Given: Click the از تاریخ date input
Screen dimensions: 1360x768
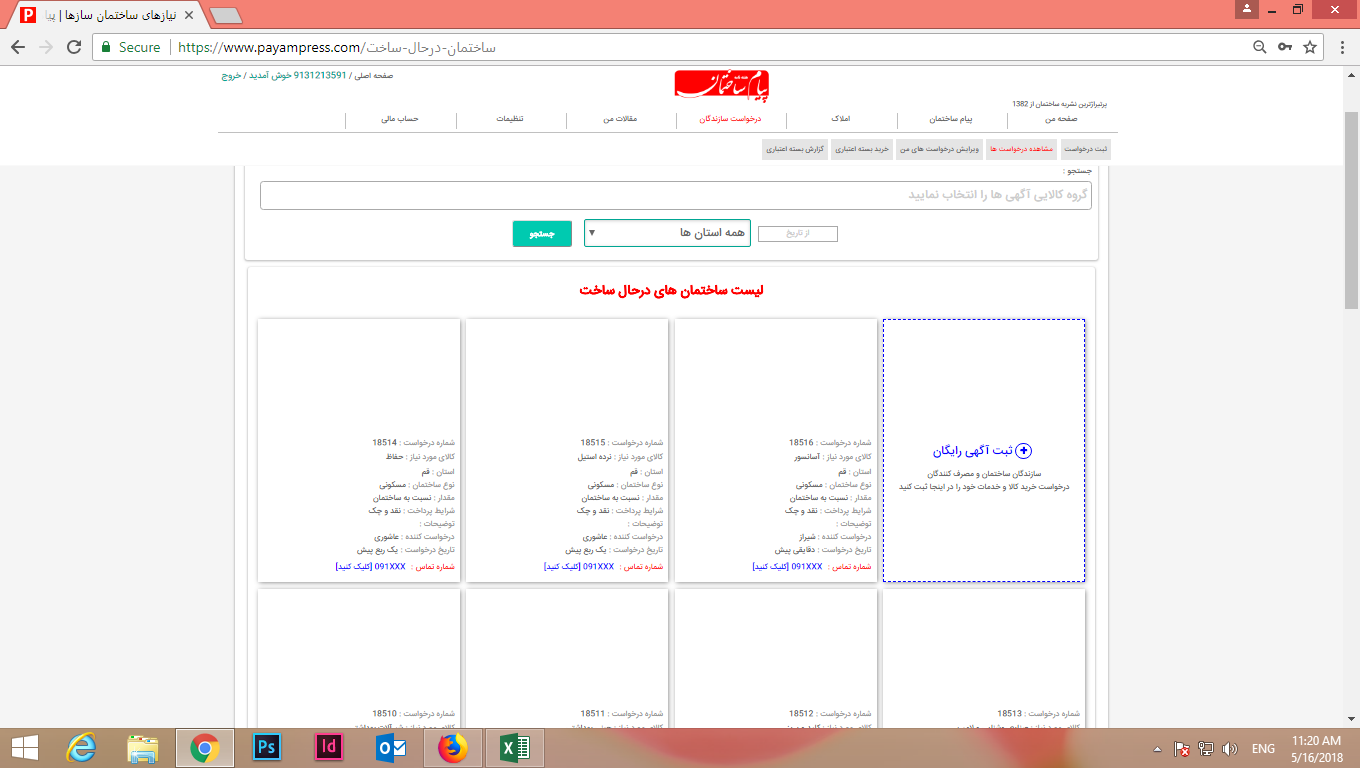Looking at the screenshot, I should pyautogui.click(x=798, y=234).
